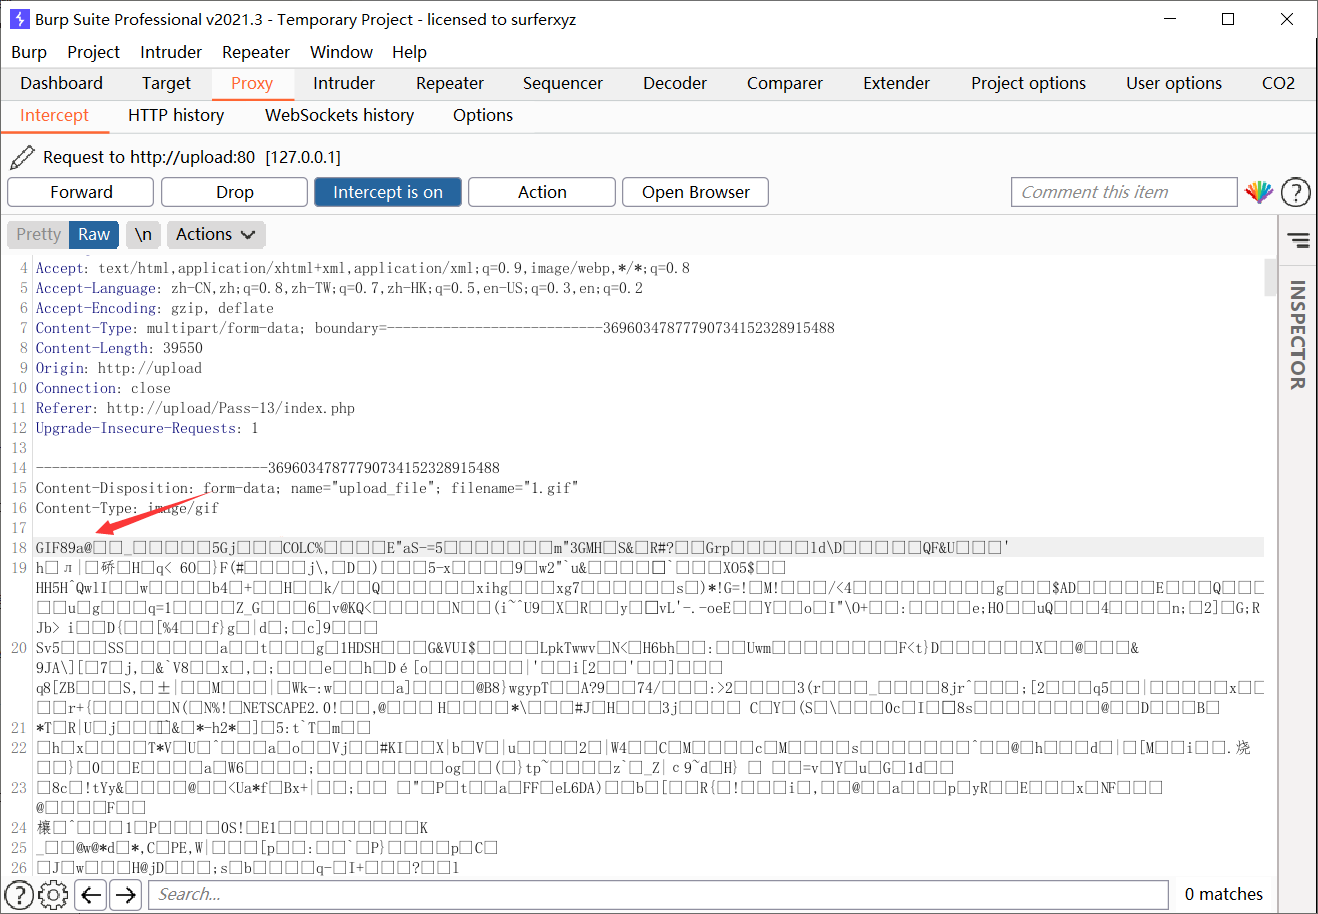Switch to the Repeater tab
Screen dimensions: 1318x914
pos(450,83)
